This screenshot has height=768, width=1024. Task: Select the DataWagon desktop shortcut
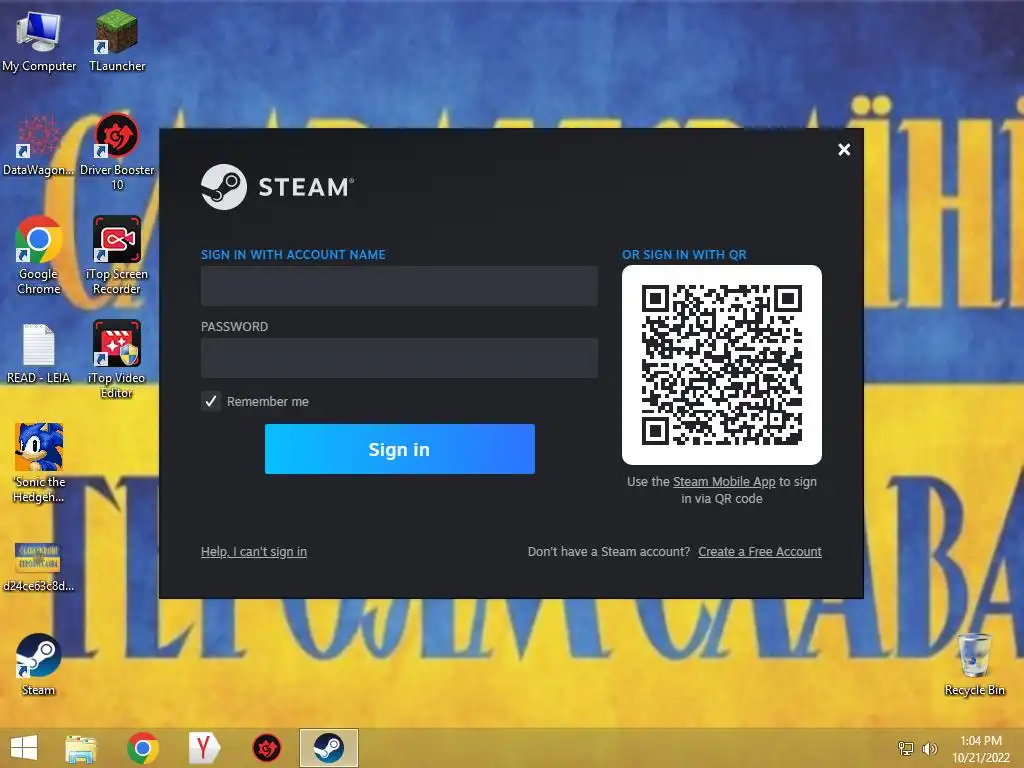pos(39,145)
